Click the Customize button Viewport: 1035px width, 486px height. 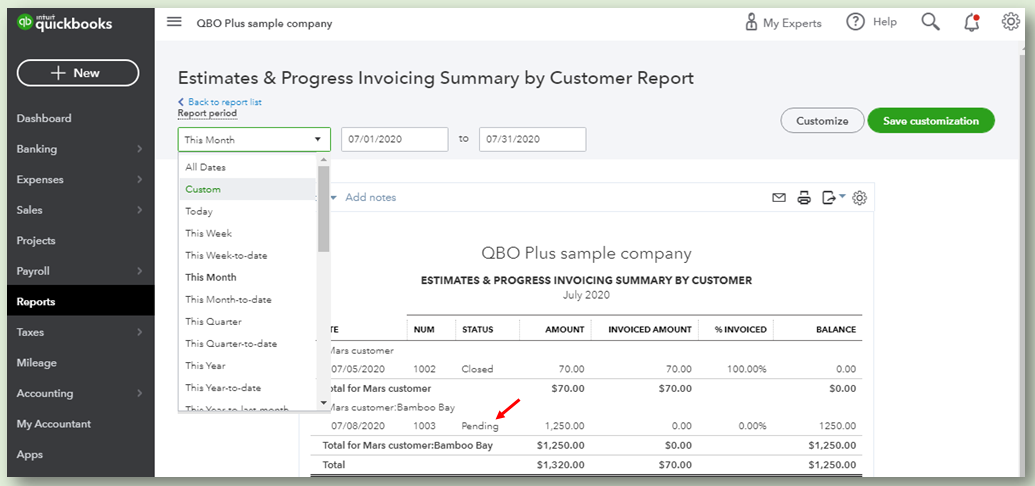click(822, 121)
